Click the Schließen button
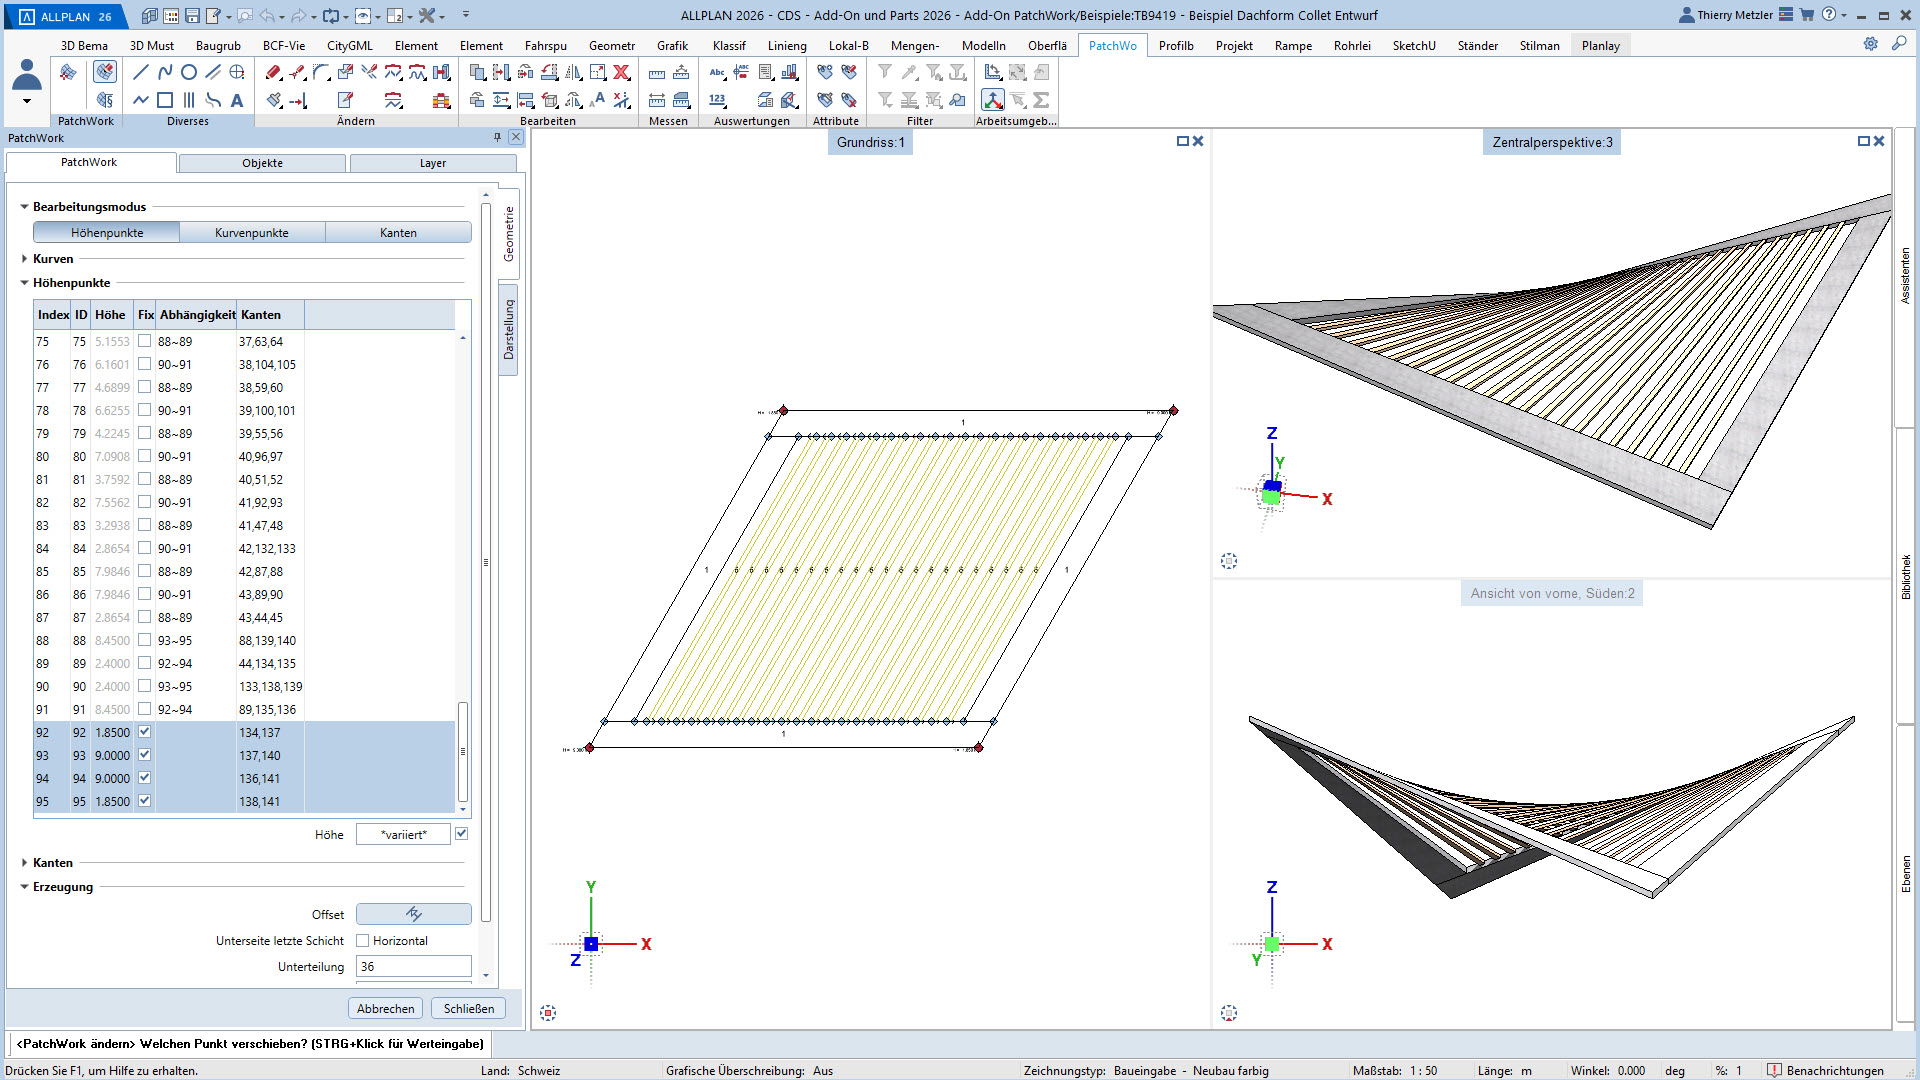Image resolution: width=1920 pixels, height=1080 pixels. pyautogui.click(x=468, y=1009)
